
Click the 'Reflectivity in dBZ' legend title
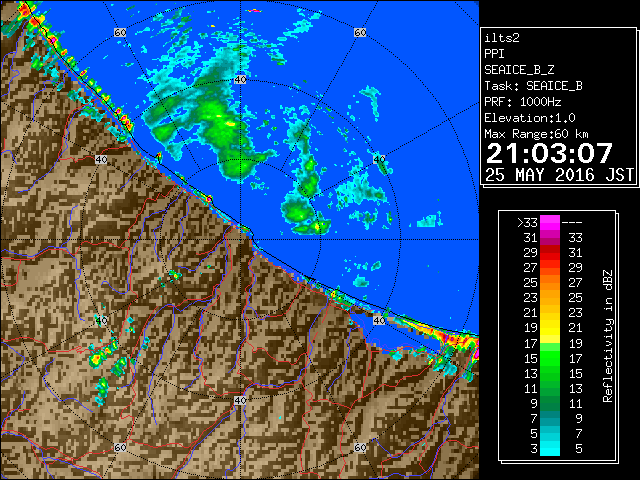(x=608, y=336)
